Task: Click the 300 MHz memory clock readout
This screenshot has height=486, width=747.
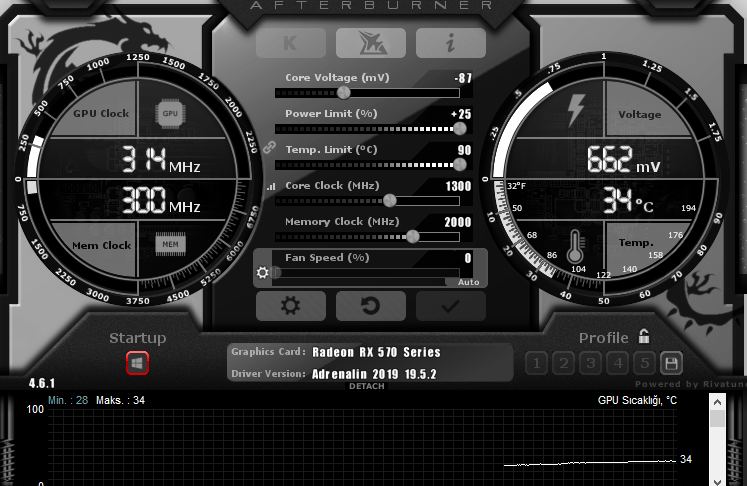Action: [161, 200]
